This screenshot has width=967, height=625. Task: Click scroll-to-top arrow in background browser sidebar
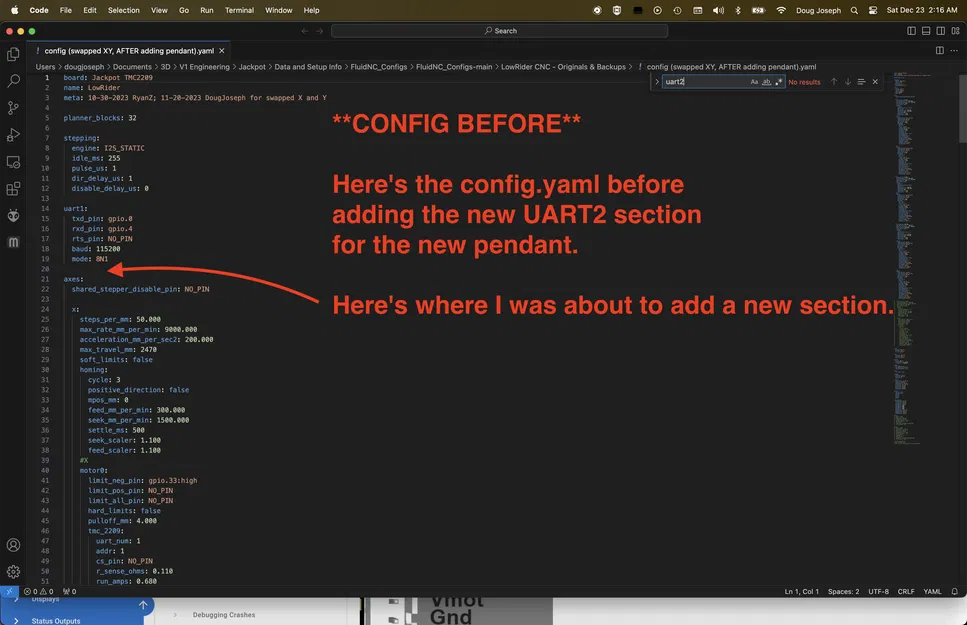(x=142, y=605)
